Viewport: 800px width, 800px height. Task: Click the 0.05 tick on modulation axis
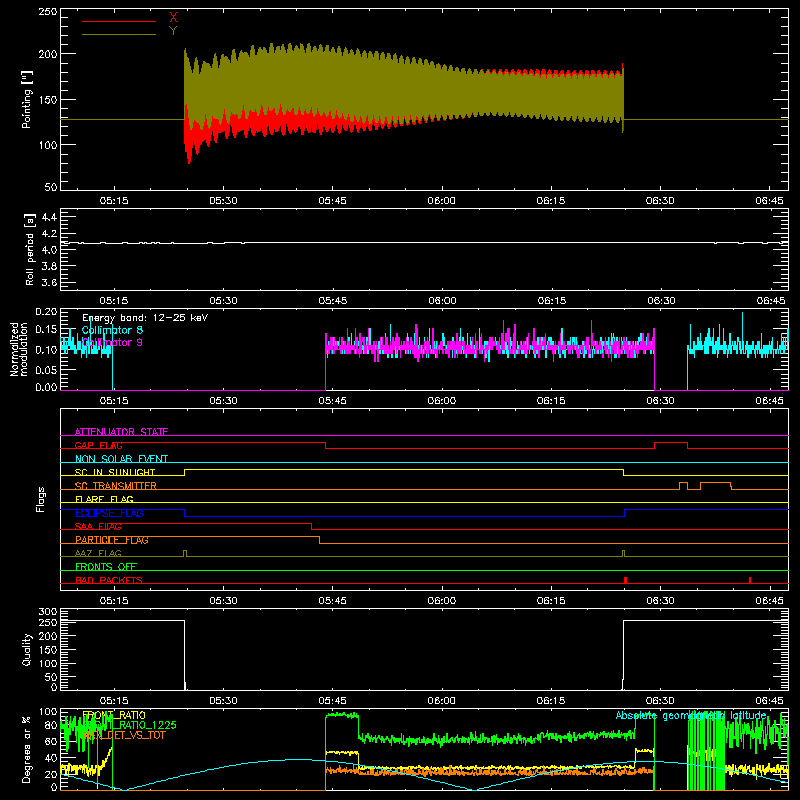[46, 369]
